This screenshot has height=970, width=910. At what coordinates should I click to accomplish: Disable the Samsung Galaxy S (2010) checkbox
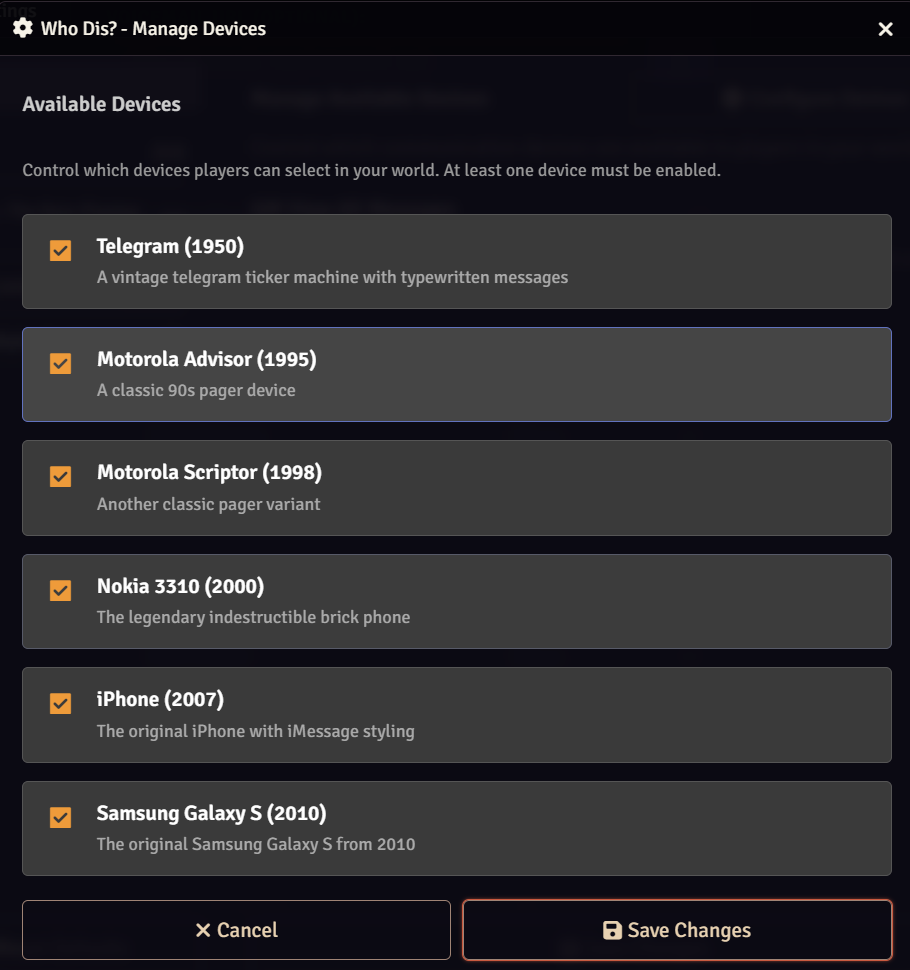pyautogui.click(x=61, y=818)
